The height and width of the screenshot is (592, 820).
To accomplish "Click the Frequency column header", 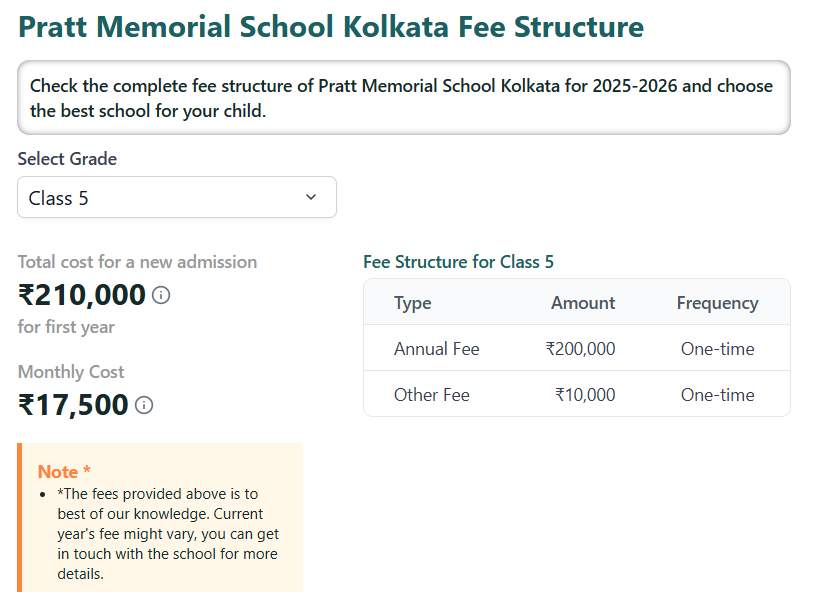I will pos(717,302).
